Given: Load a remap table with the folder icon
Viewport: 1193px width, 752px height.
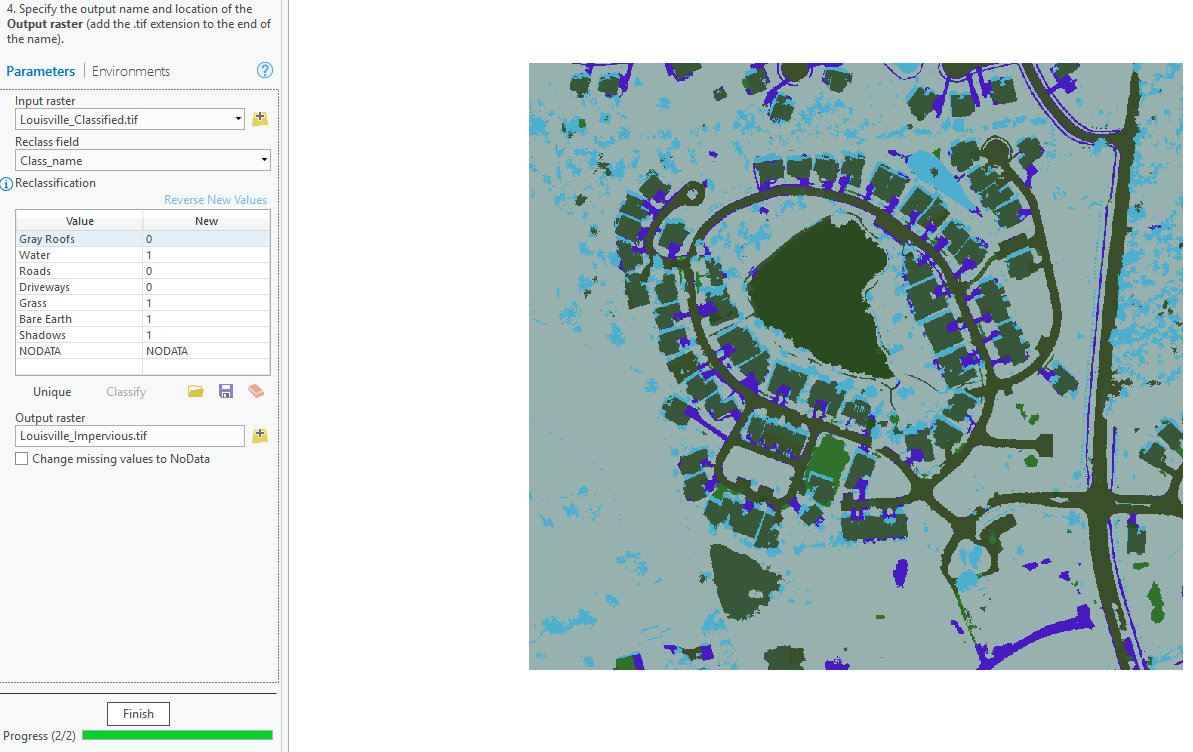Looking at the screenshot, I should pyautogui.click(x=195, y=390).
